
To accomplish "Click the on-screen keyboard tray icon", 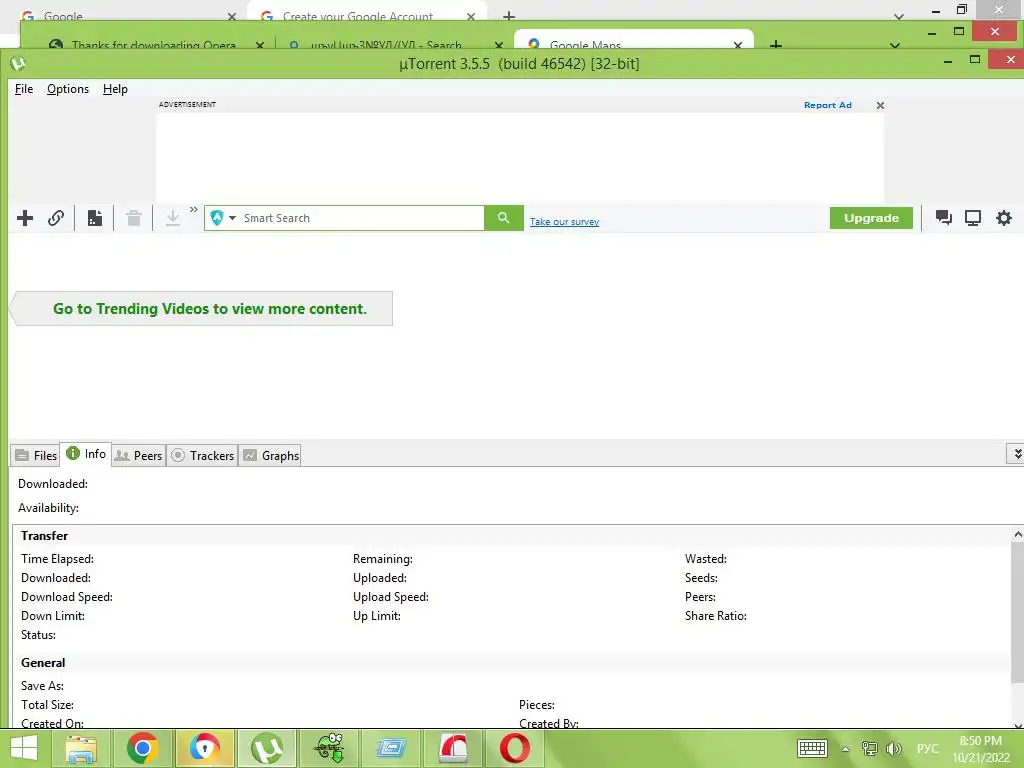I will point(812,748).
